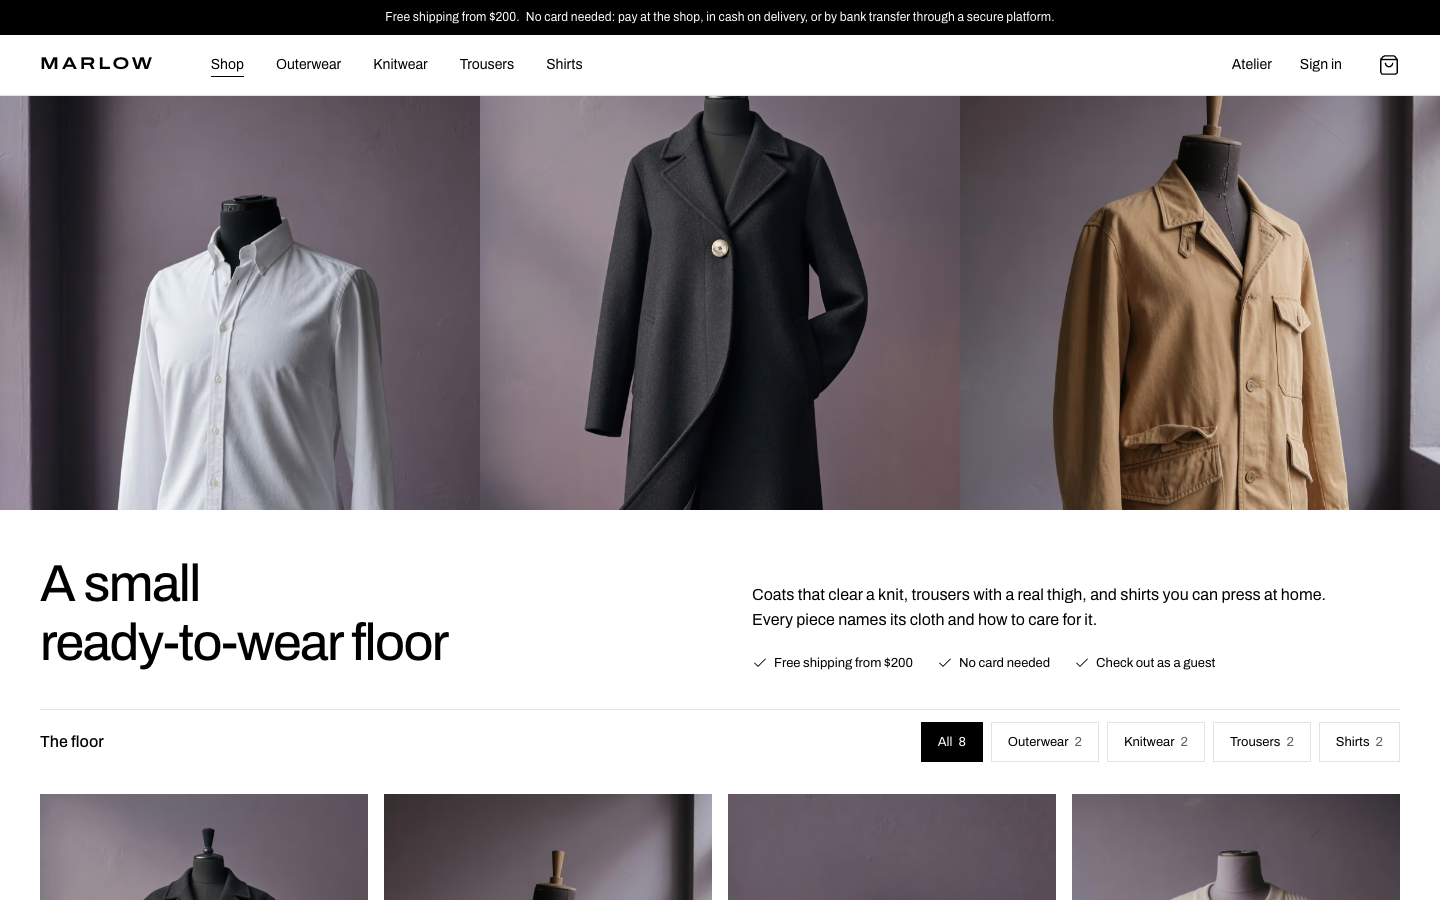Filter the floor by Knitwear 2

click(1155, 742)
